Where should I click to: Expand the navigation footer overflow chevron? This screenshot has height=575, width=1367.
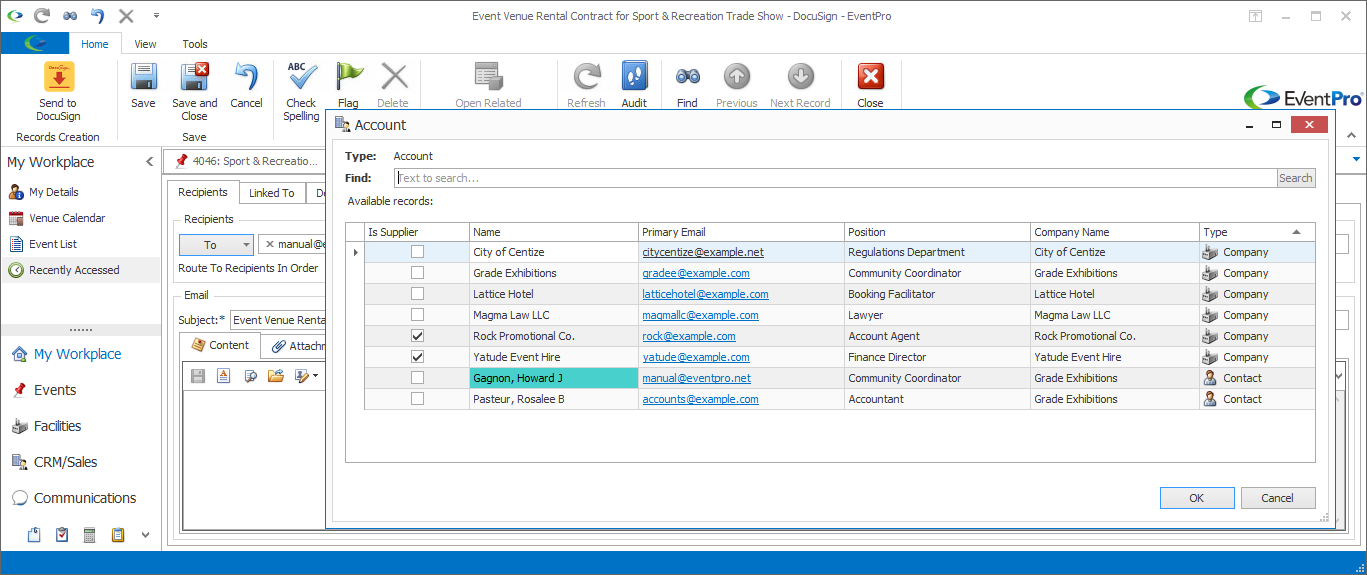(145, 535)
